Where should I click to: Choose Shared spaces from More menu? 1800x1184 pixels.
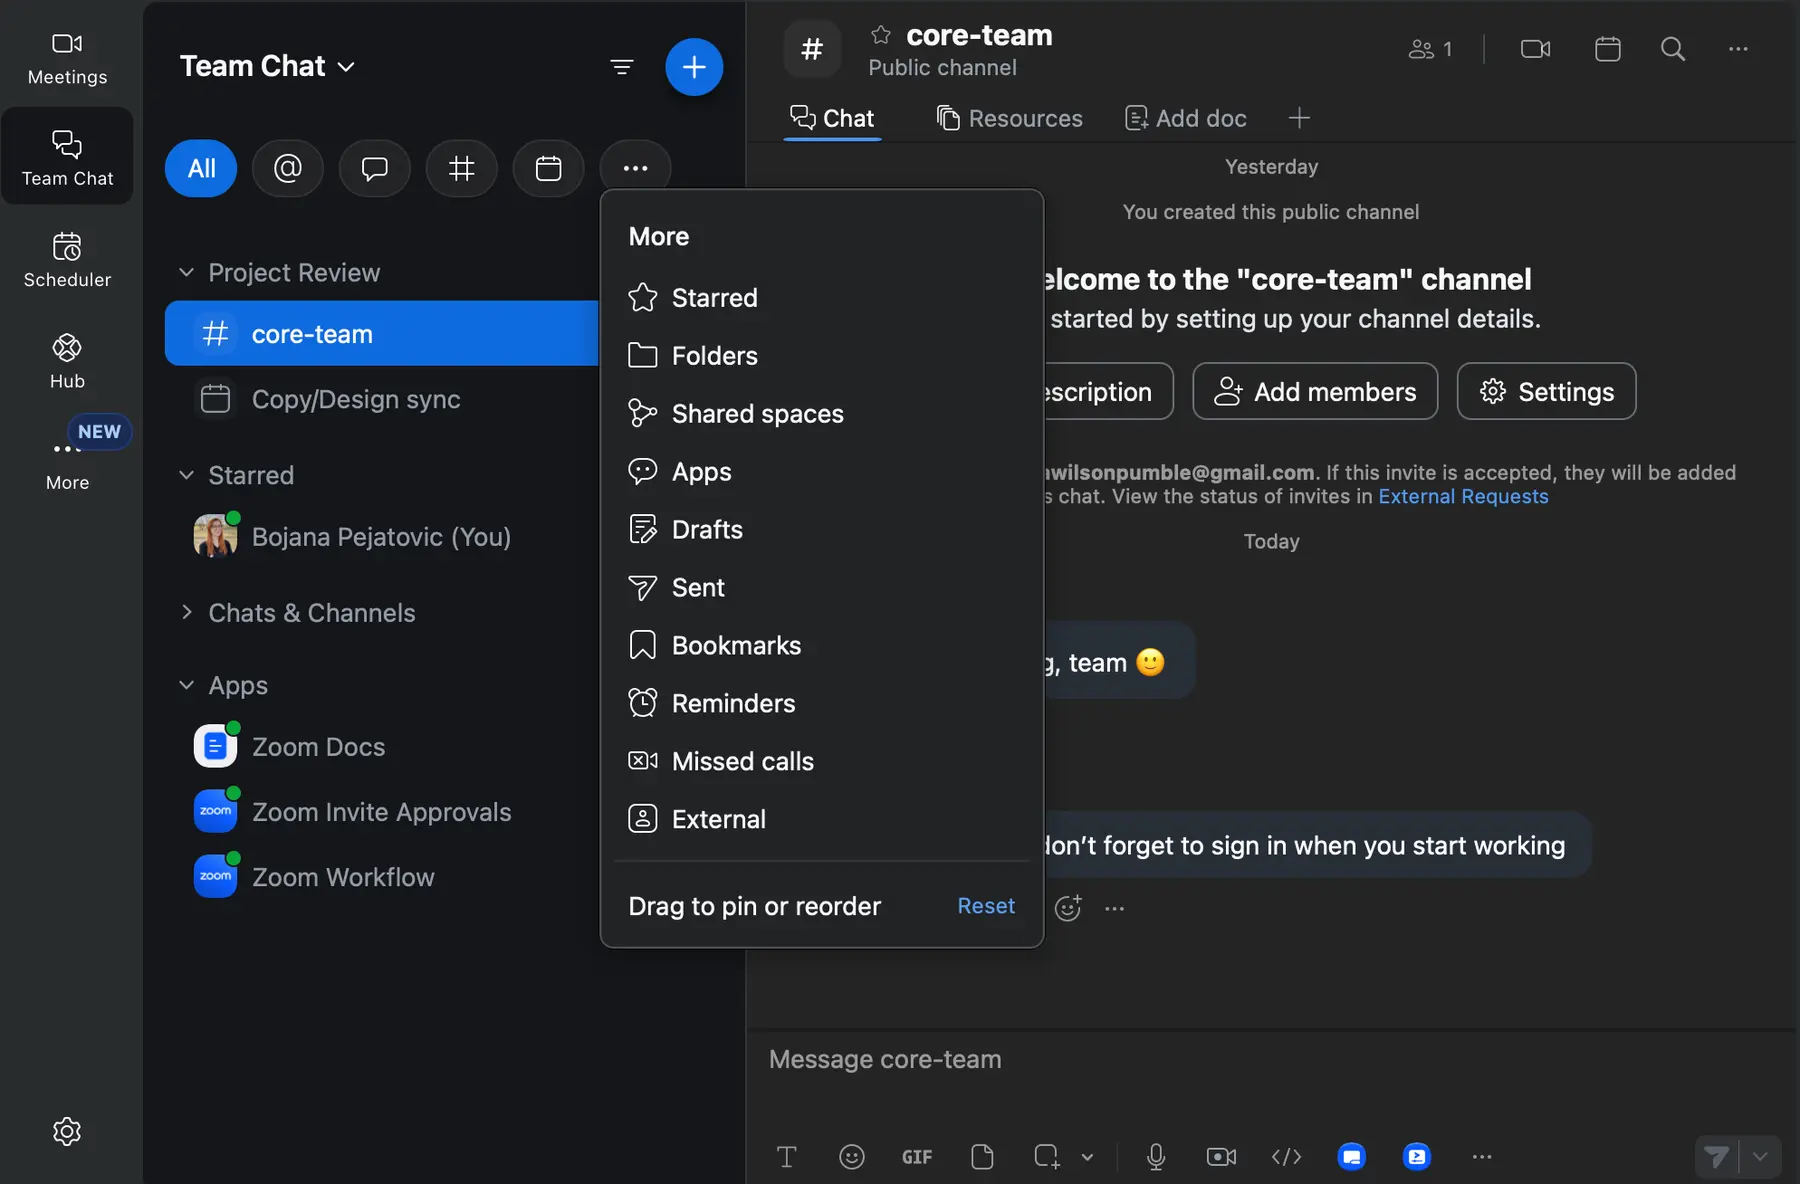[x=821, y=414]
